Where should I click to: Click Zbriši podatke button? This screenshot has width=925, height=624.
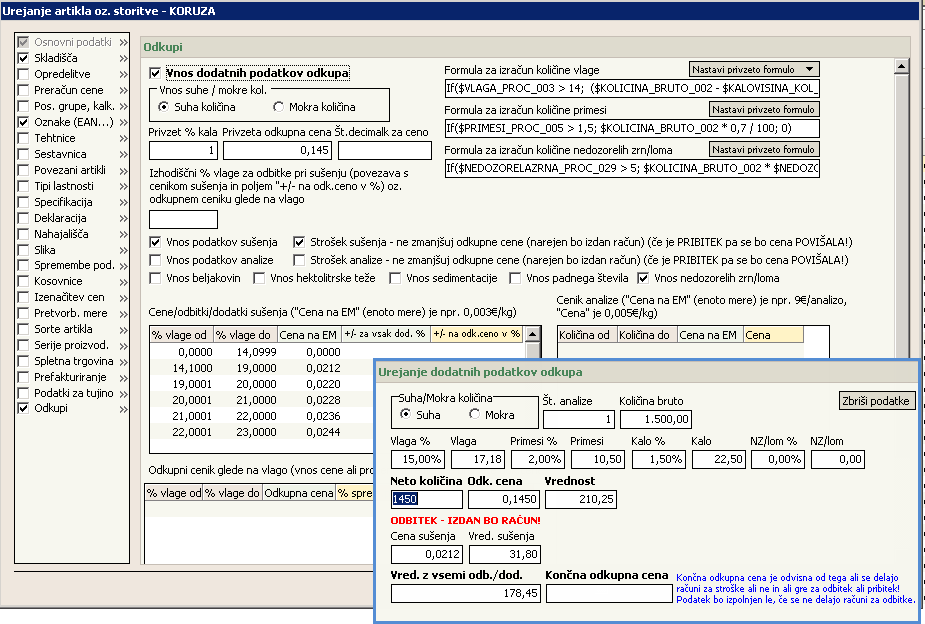(877, 400)
